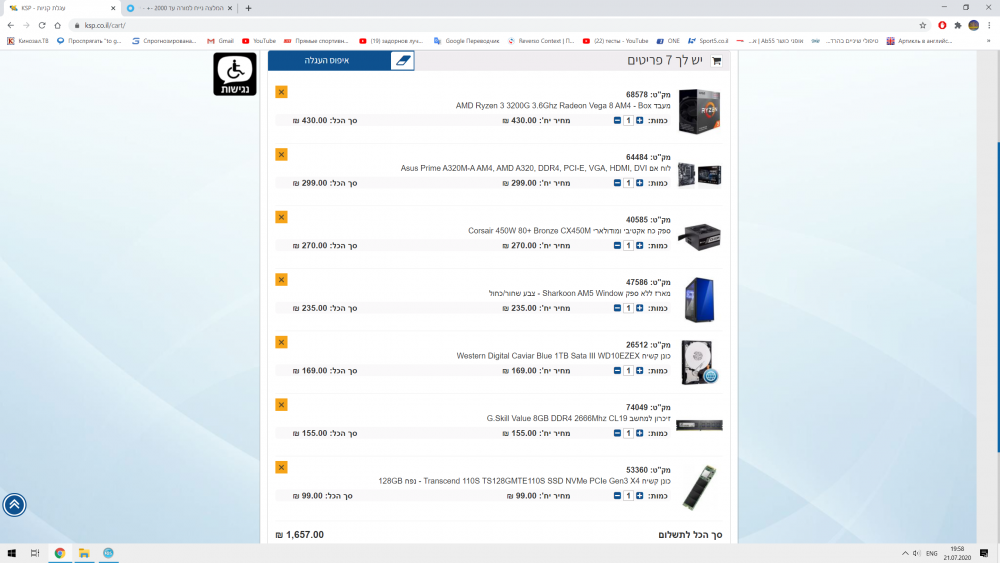Click the ksp.co.il/cart address bar
The image size is (1000, 563).
497,26
